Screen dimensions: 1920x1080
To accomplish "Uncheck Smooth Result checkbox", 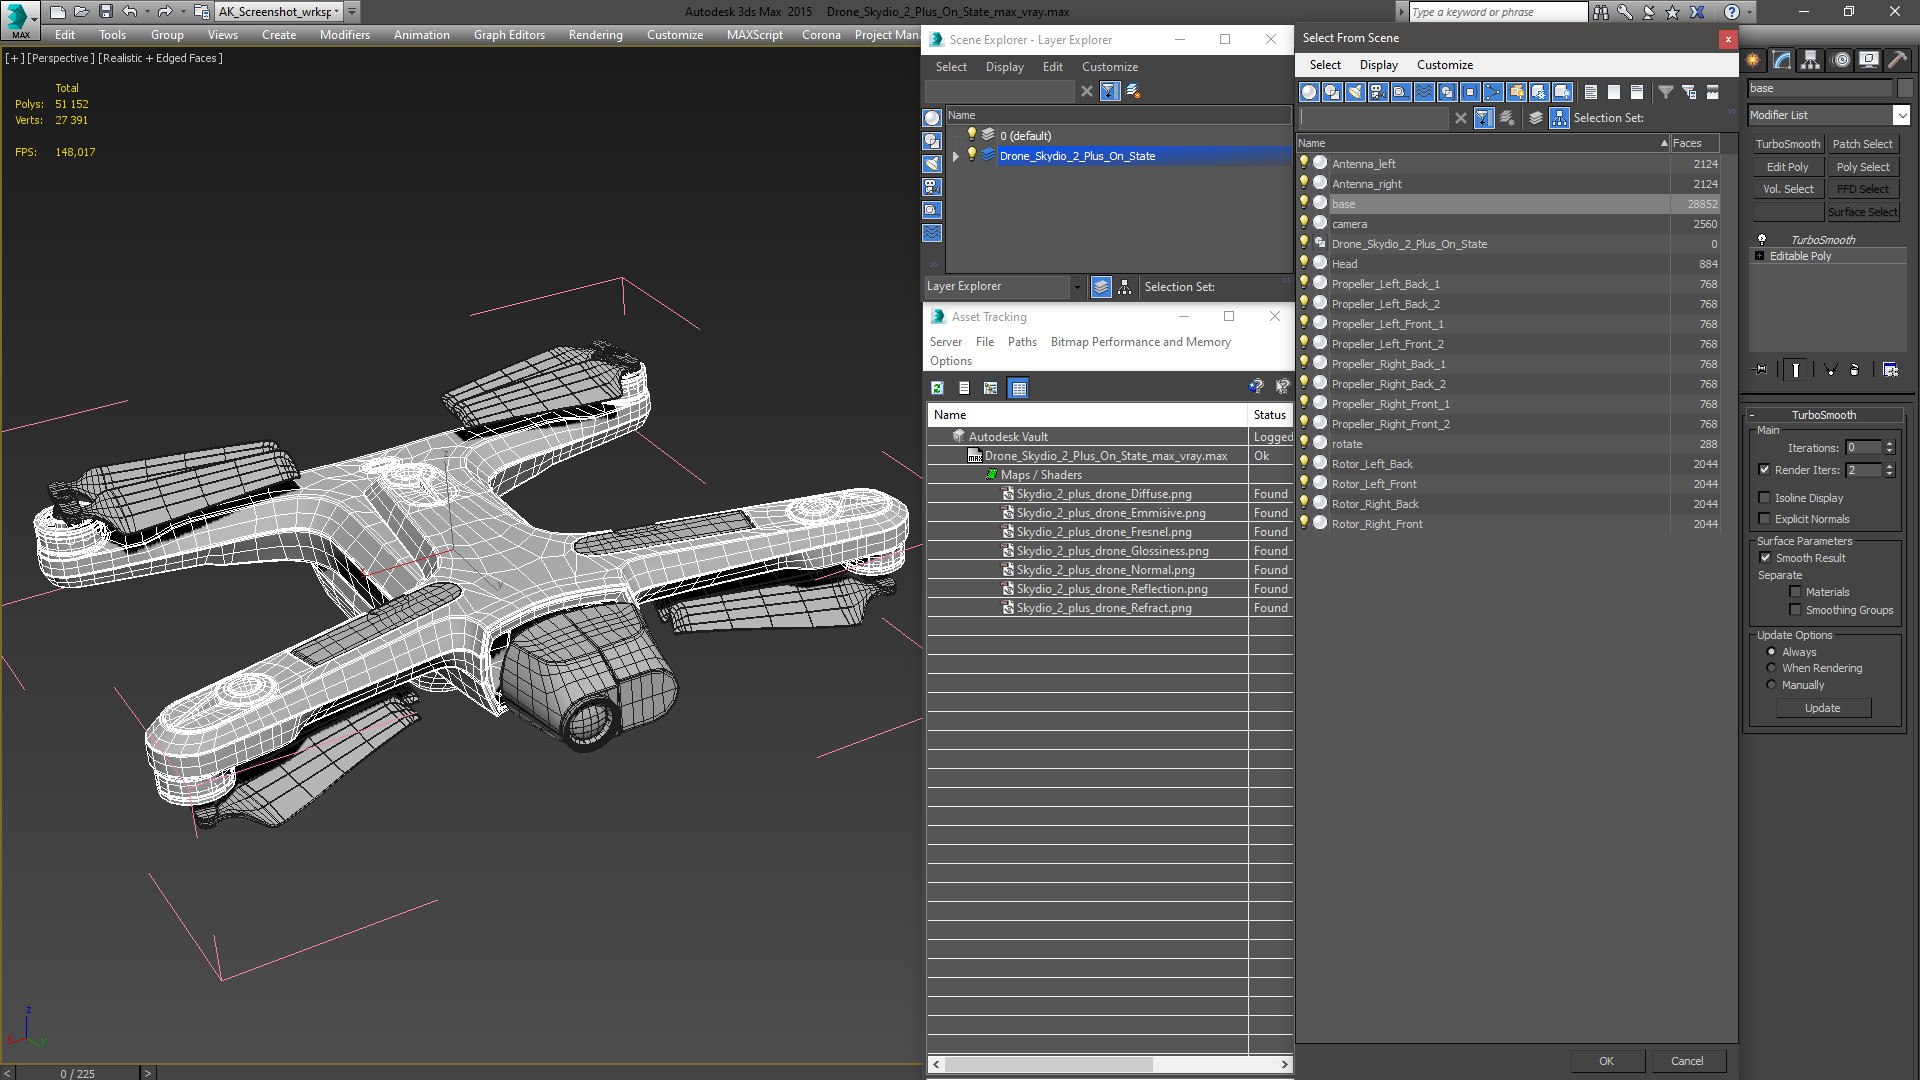I will point(1765,558).
